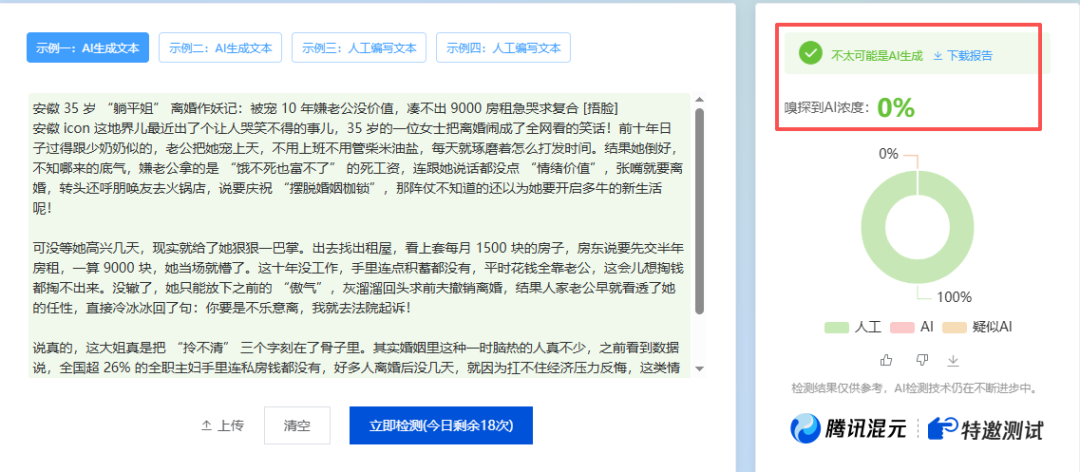Click inside the text input area
The height and width of the screenshot is (472, 1080).
pyautogui.click(x=359, y=235)
